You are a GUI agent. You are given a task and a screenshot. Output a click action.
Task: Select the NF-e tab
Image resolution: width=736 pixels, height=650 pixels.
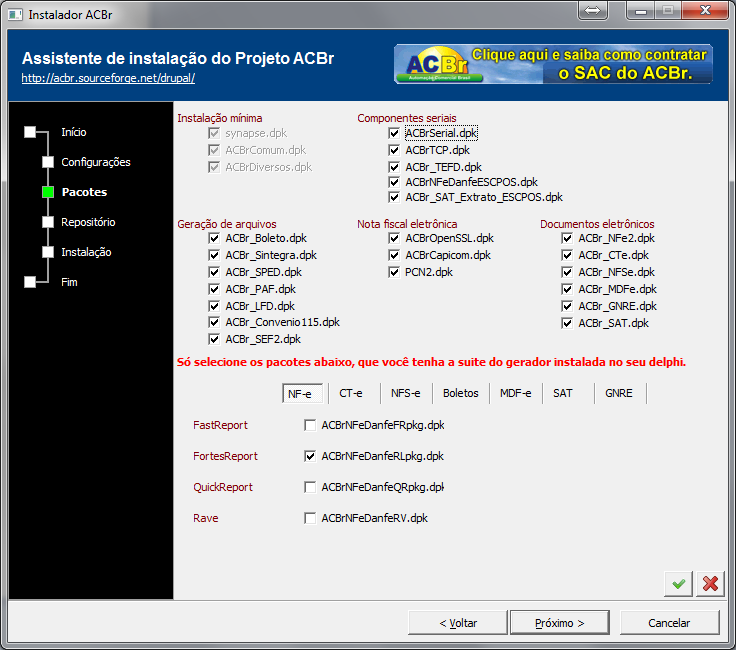(x=303, y=393)
